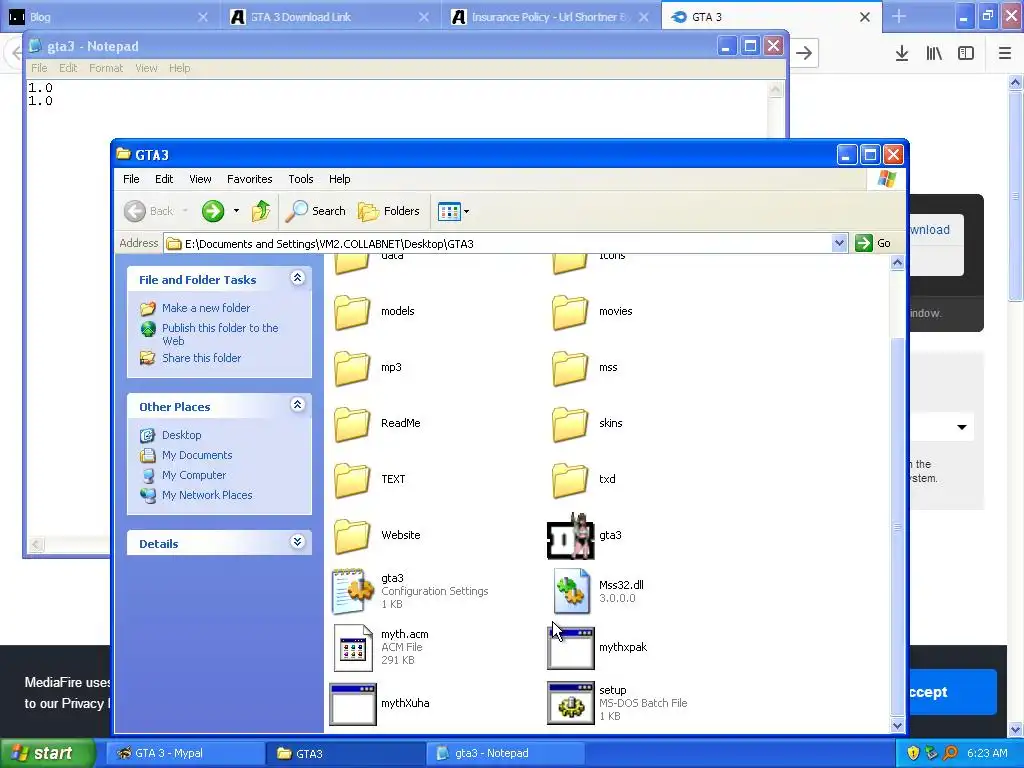Expand the Address bar dropdown

[x=840, y=244]
